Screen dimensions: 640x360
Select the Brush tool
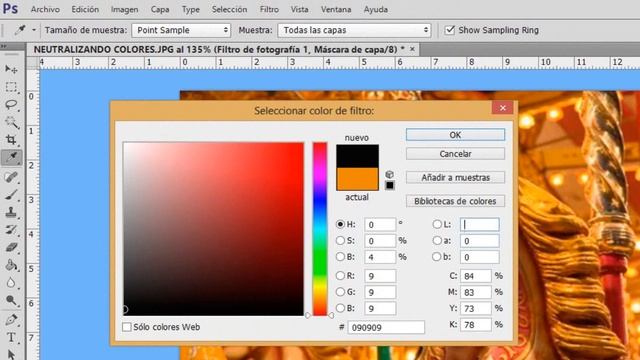pyautogui.click(x=11, y=195)
